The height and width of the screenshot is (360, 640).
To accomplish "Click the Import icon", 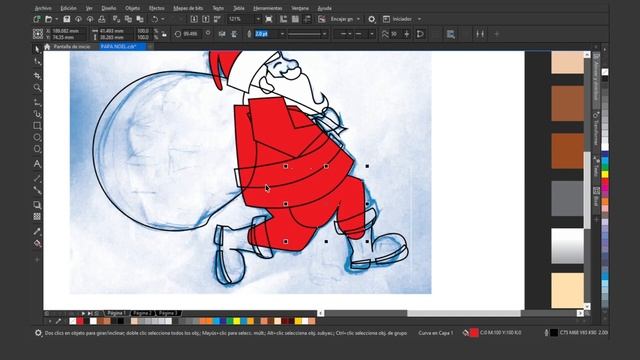I will click(194, 19).
